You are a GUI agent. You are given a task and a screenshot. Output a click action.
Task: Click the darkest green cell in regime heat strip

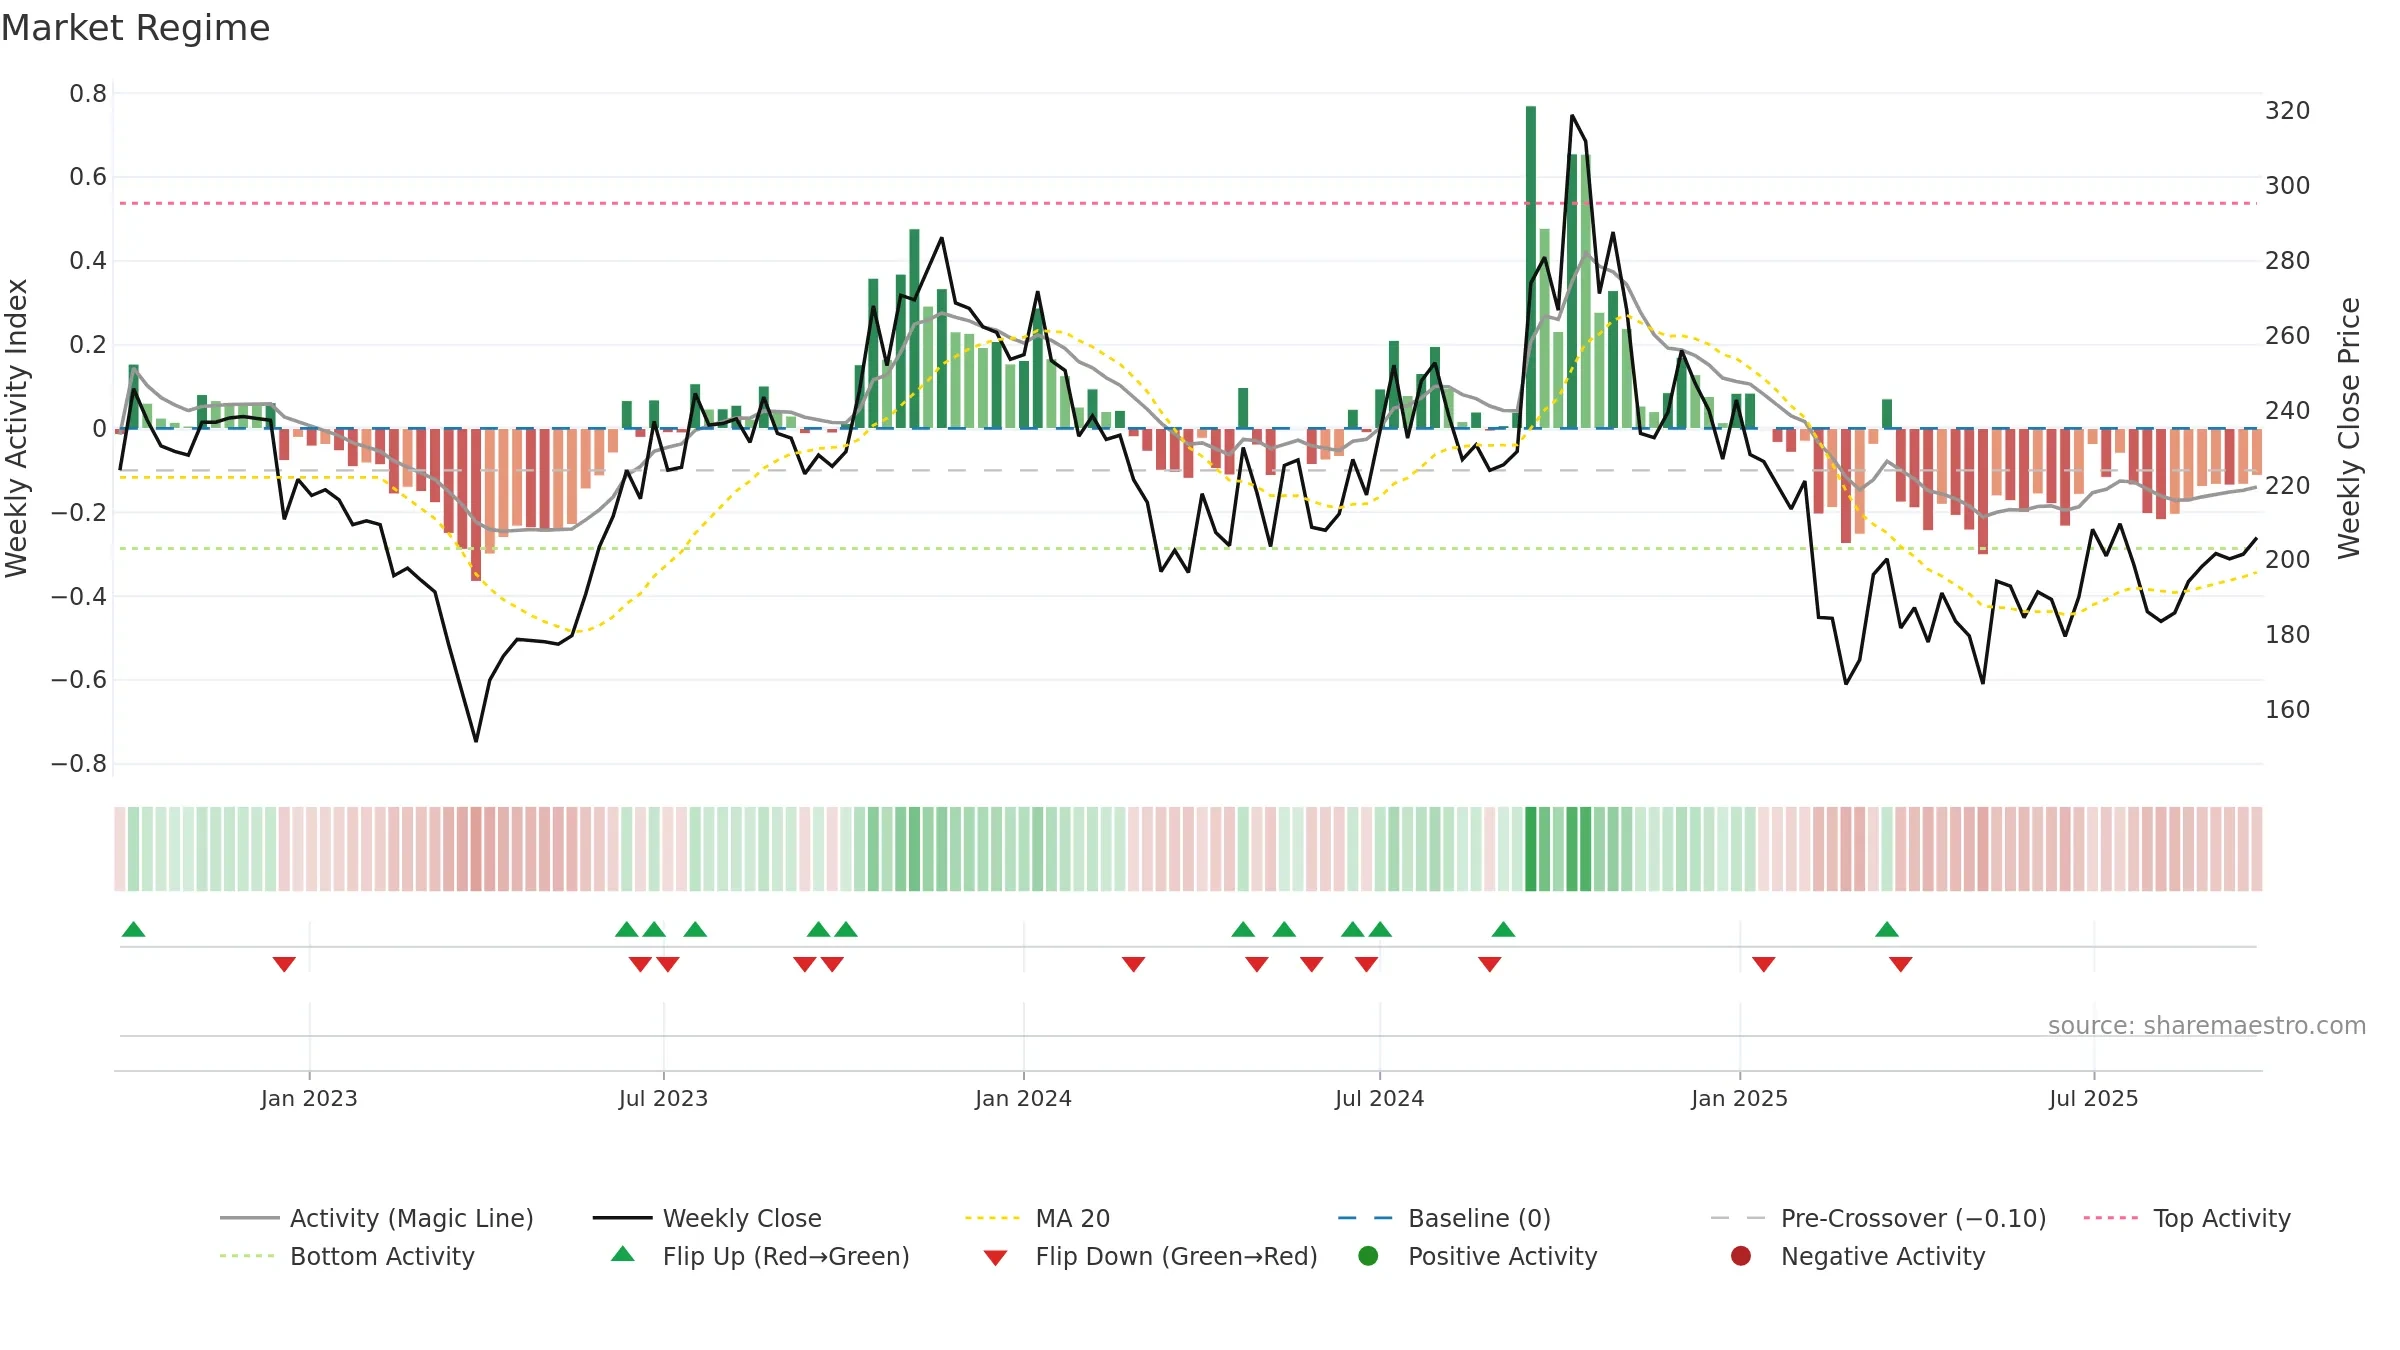[x=1531, y=849]
